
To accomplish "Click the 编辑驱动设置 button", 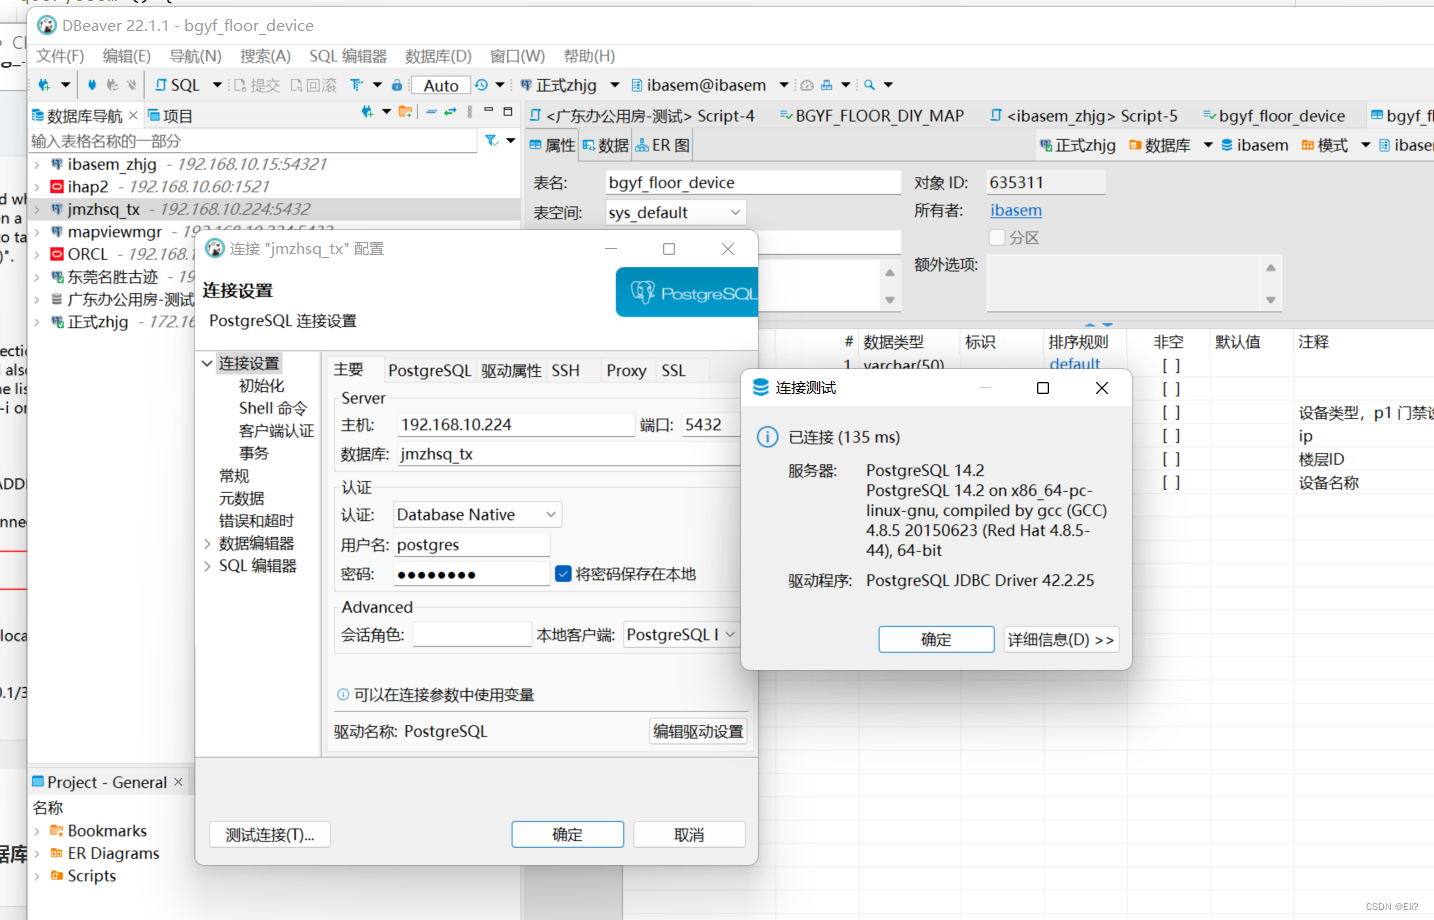I will click(x=698, y=732).
